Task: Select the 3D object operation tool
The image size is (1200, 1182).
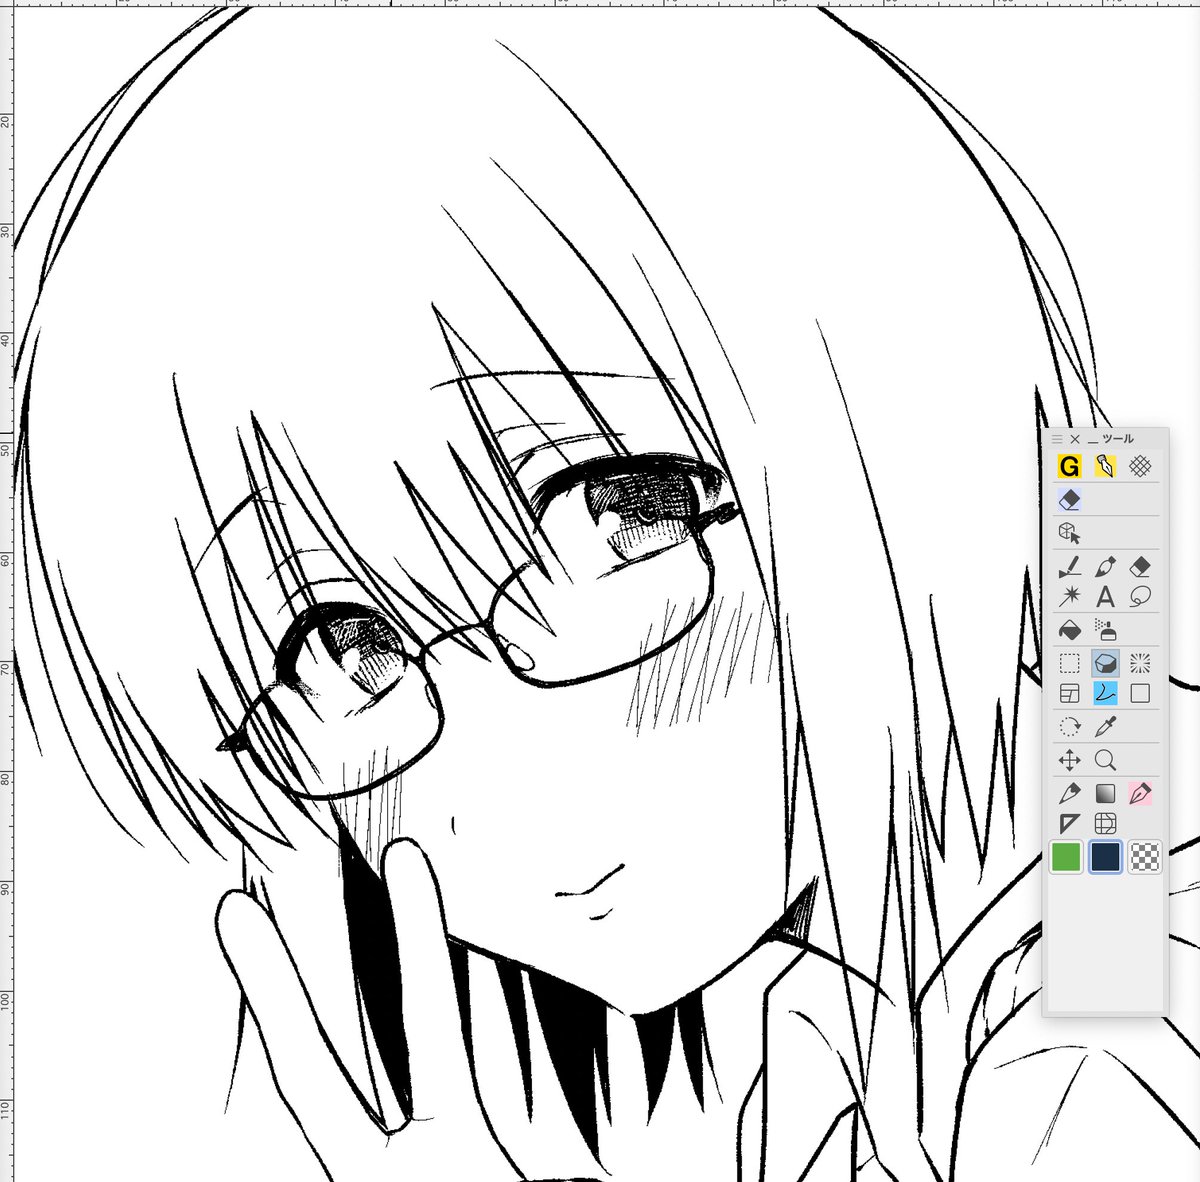Action: pyautogui.click(x=1069, y=532)
